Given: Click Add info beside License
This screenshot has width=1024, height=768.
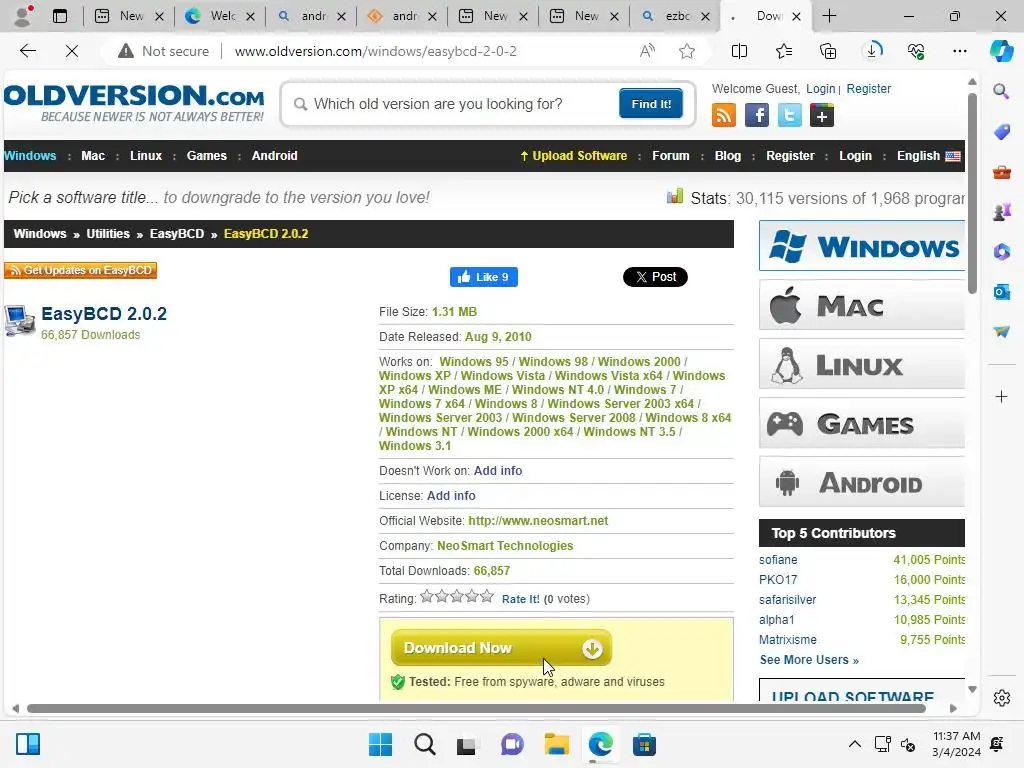Looking at the screenshot, I should (451, 496).
